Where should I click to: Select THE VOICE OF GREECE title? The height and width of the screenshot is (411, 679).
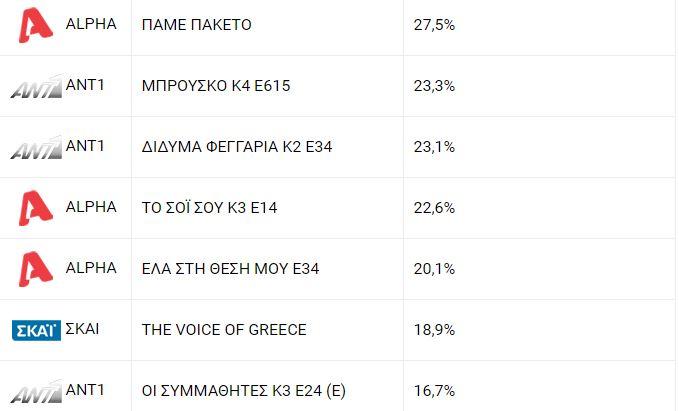224,330
